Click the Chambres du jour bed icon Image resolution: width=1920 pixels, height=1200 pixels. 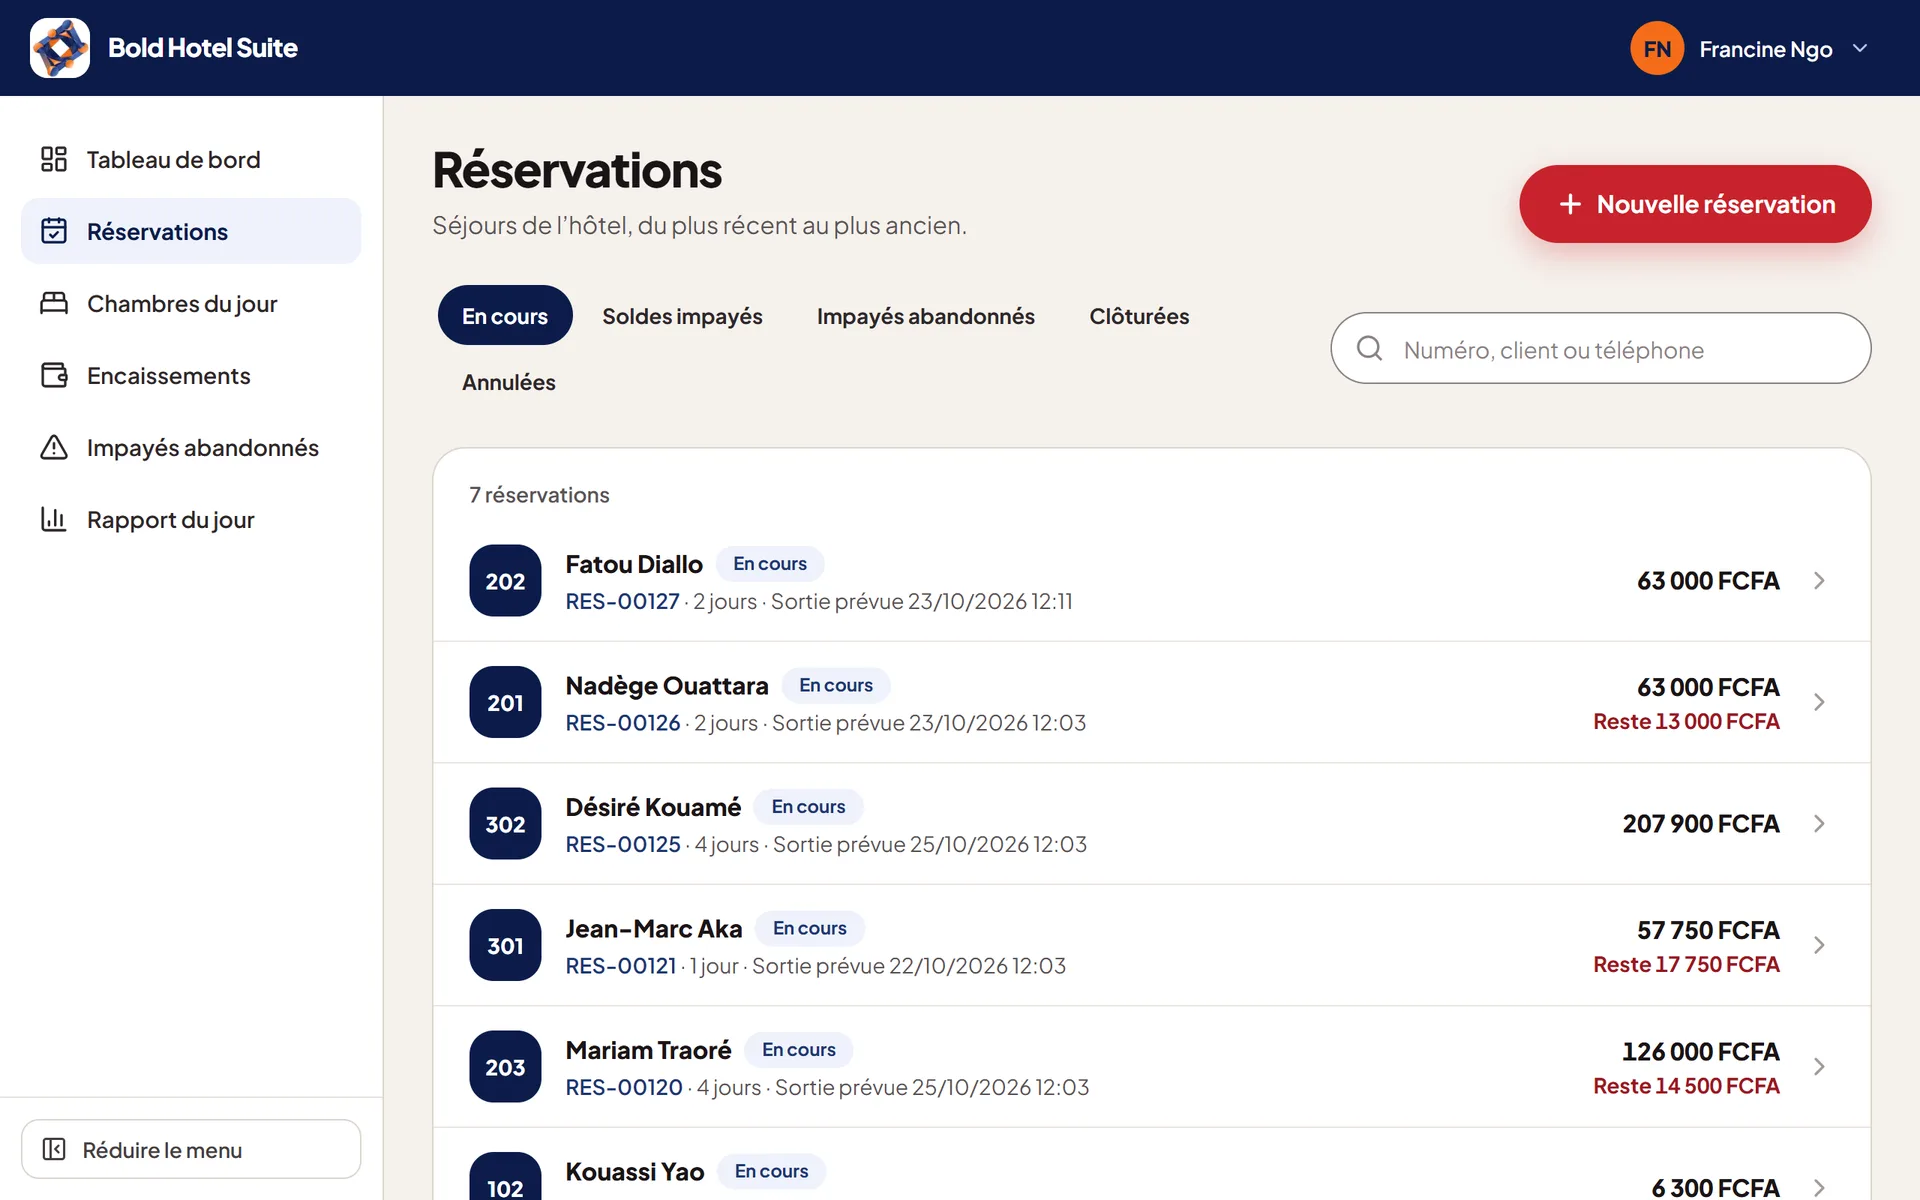pos(54,303)
